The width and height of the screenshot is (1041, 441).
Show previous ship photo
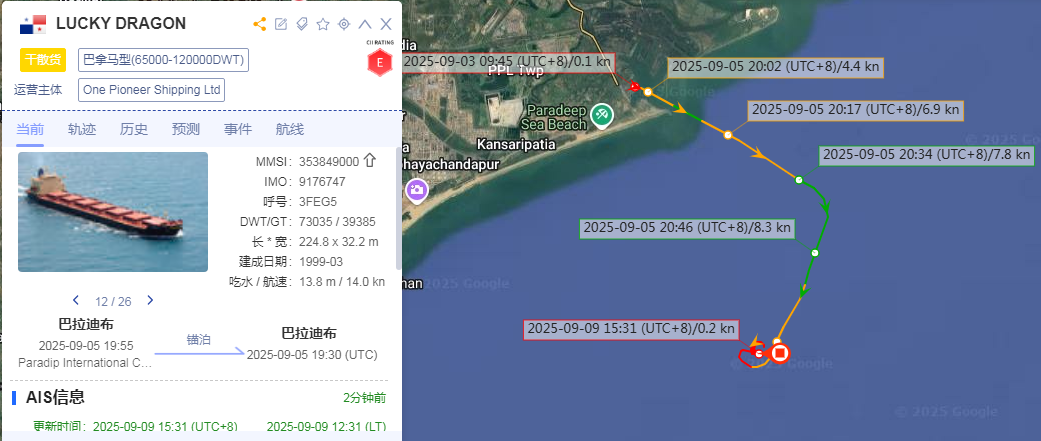click(76, 300)
